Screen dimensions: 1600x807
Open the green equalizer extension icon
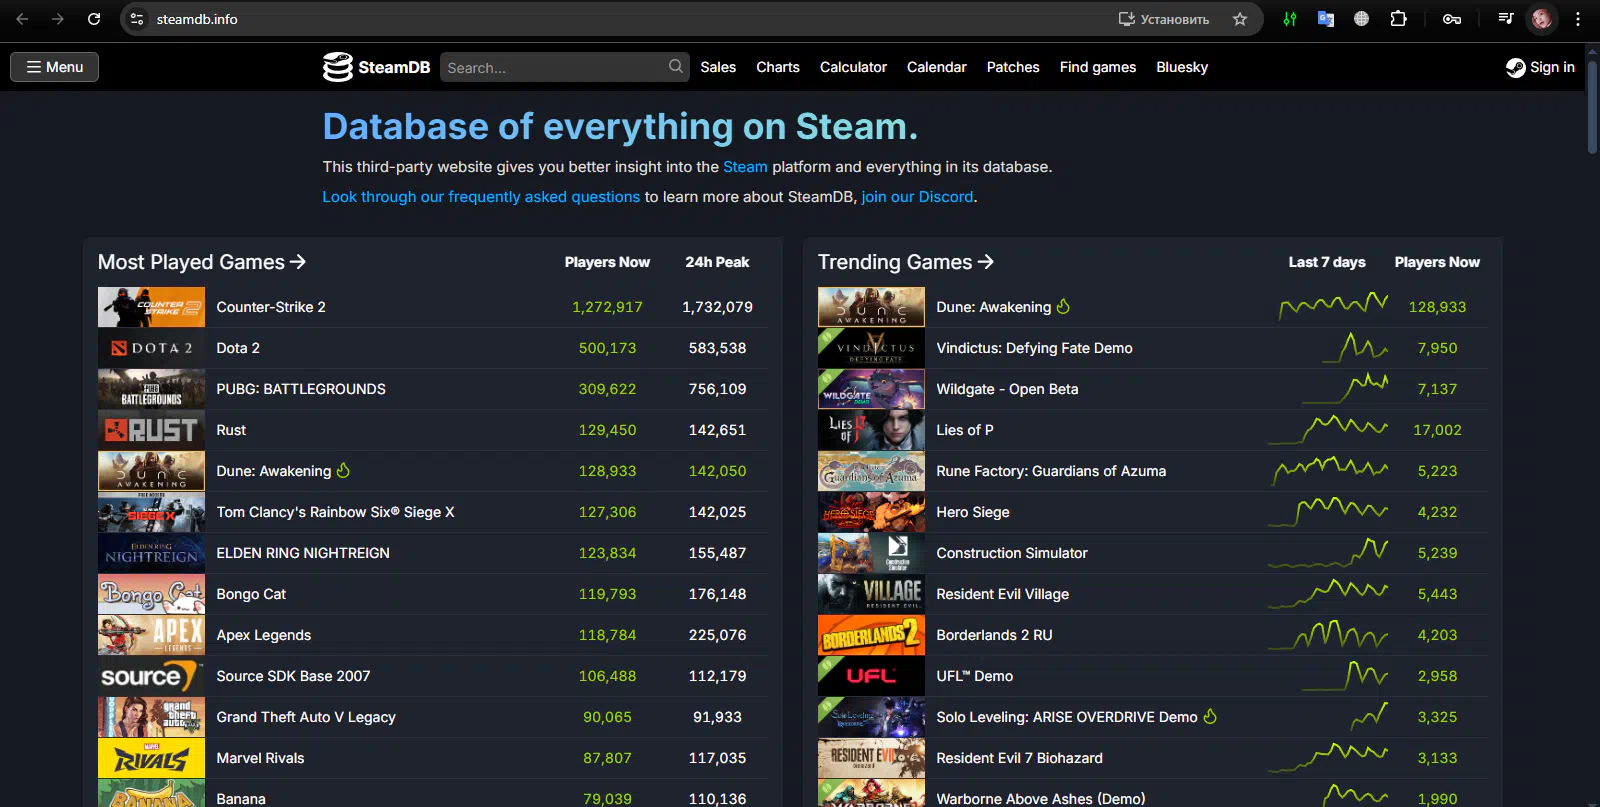(x=1290, y=19)
